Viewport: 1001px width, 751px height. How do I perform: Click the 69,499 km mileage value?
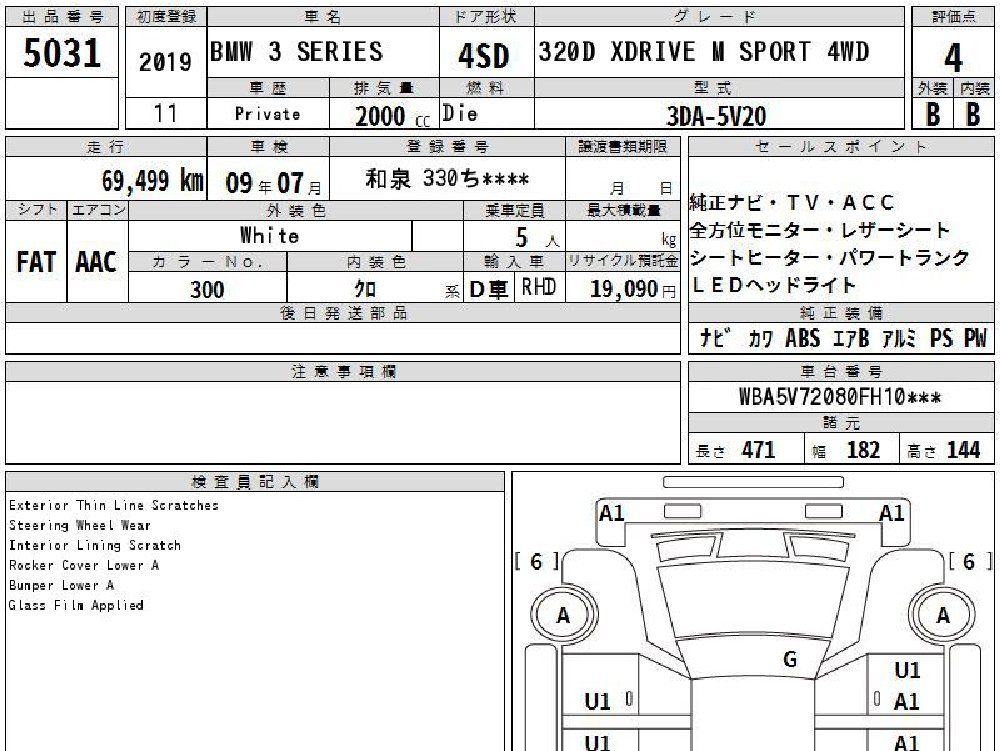pyautogui.click(x=153, y=180)
